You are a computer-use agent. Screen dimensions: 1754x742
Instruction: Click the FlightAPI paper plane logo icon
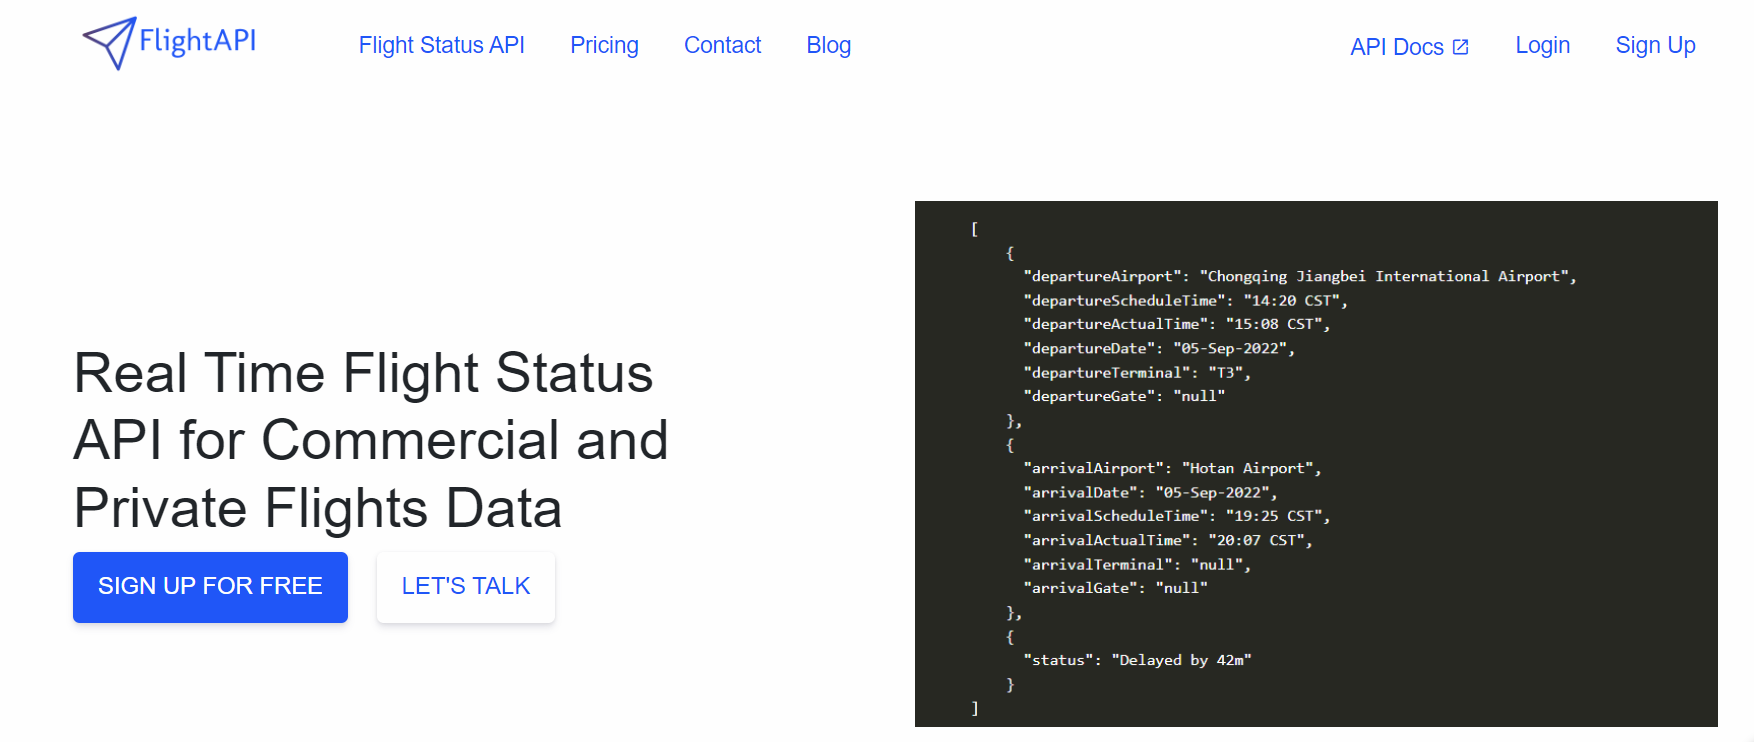[109, 43]
